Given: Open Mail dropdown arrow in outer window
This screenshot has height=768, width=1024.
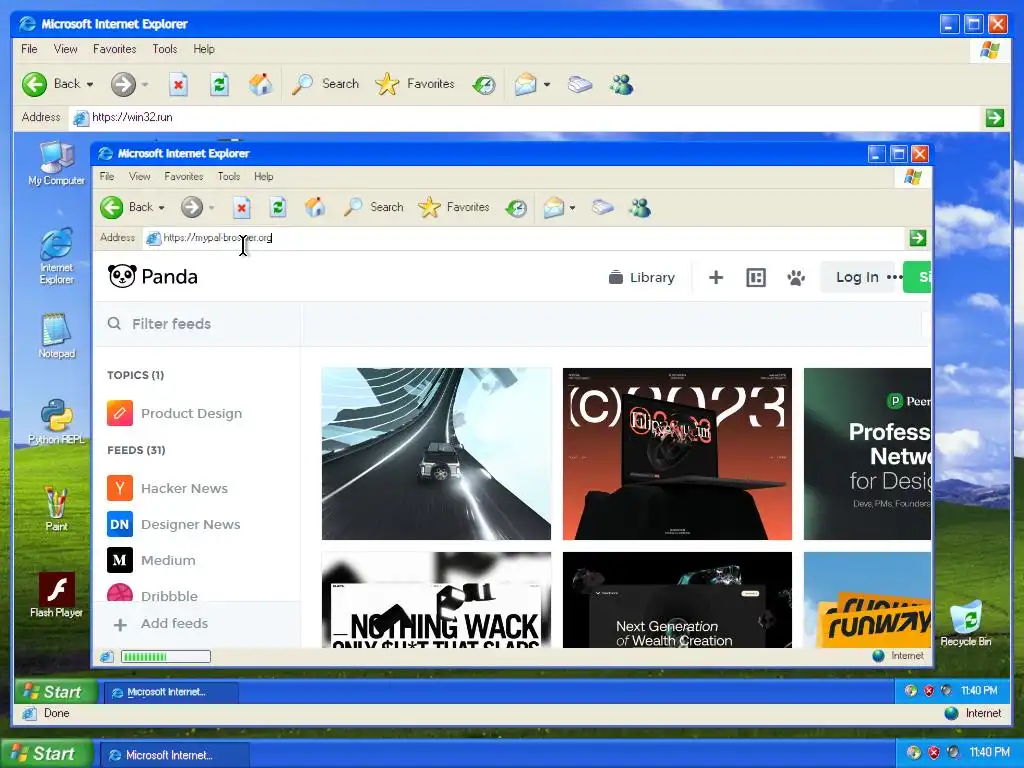Looking at the screenshot, I should 547,84.
